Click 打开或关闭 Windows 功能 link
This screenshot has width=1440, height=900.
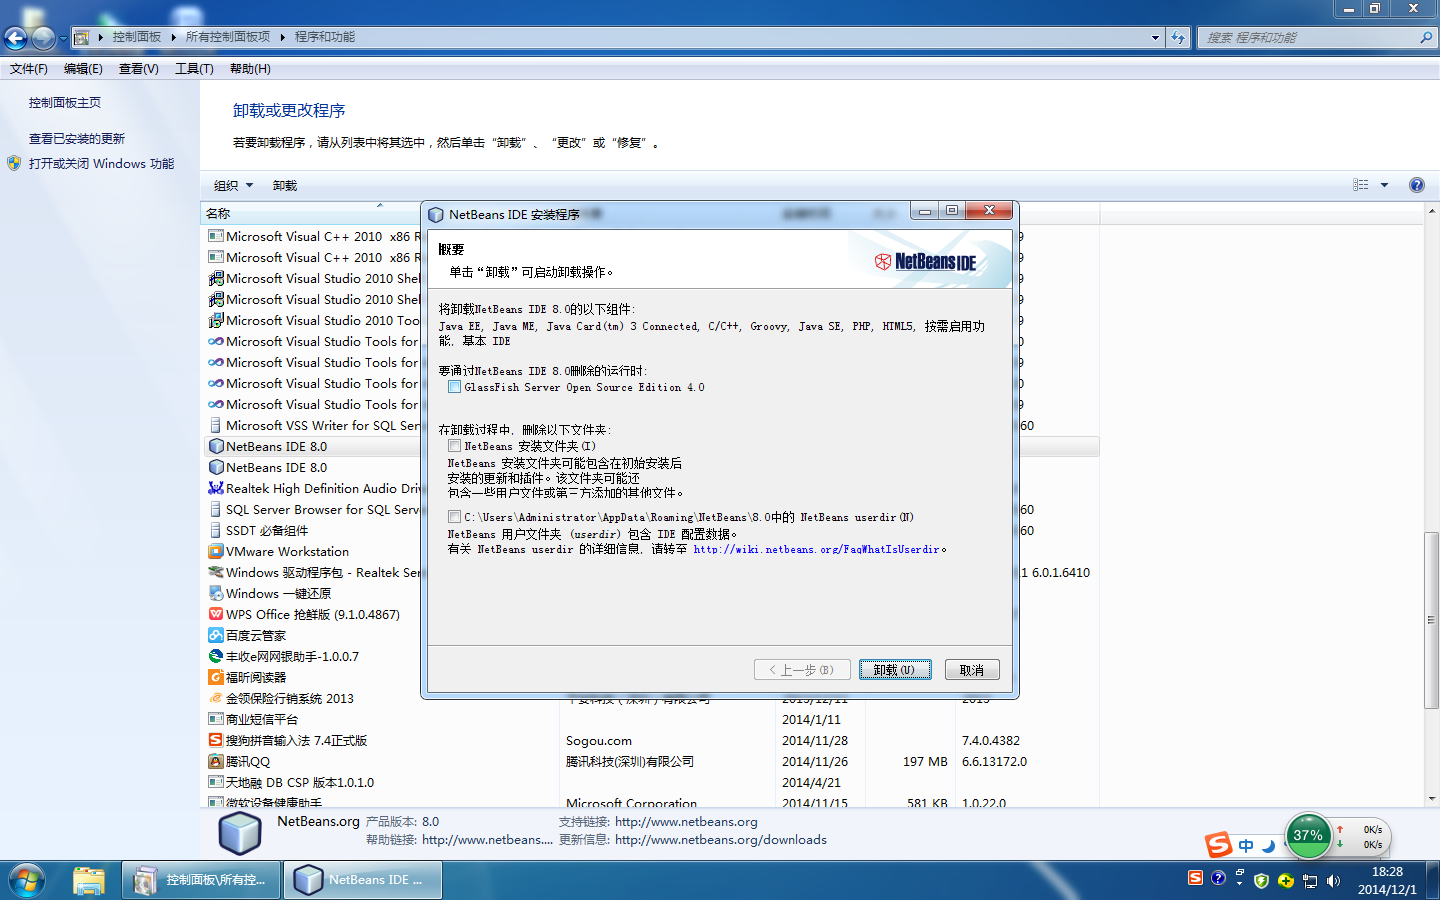(101, 163)
